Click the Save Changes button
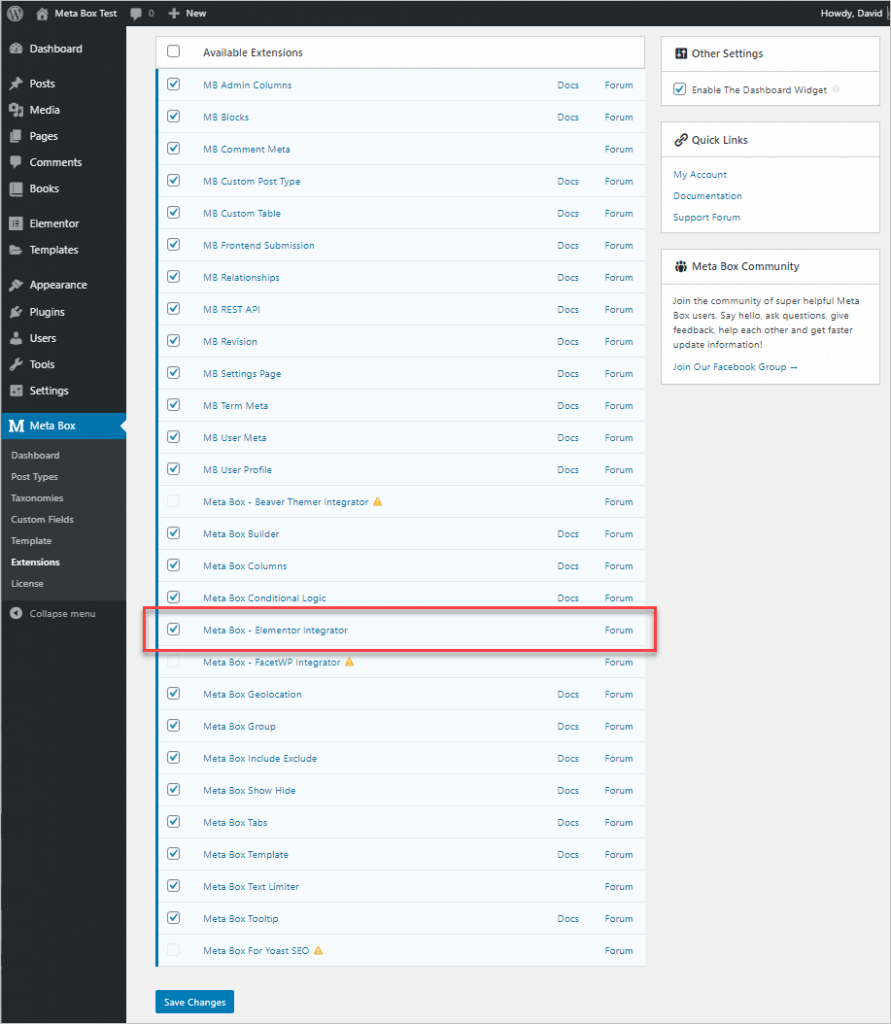This screenshot has width=891, height=1024. [194, 1002]
